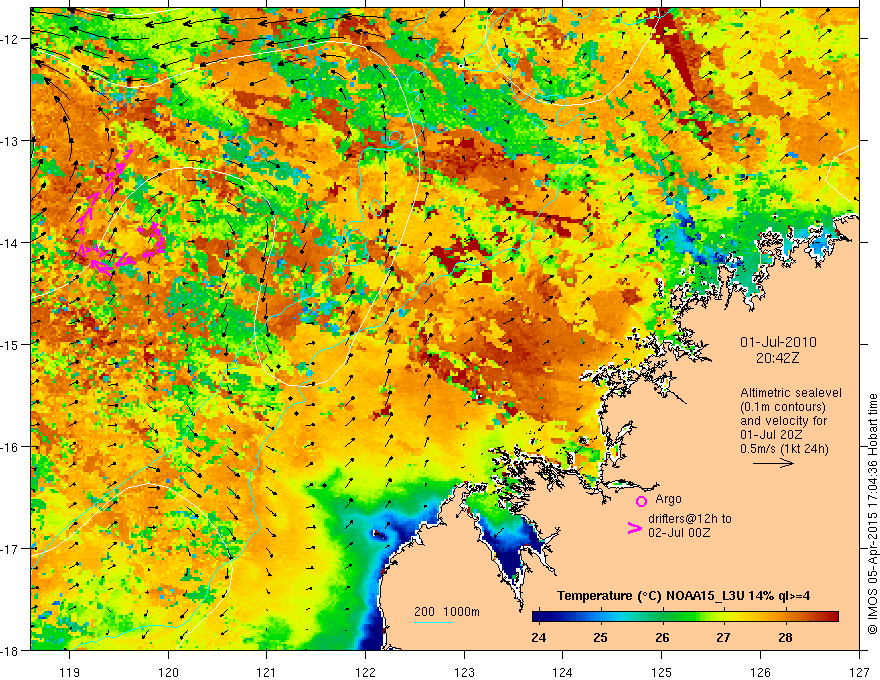Click the latitude axis label -17
The image size is (880, 680).
point(10,549)
